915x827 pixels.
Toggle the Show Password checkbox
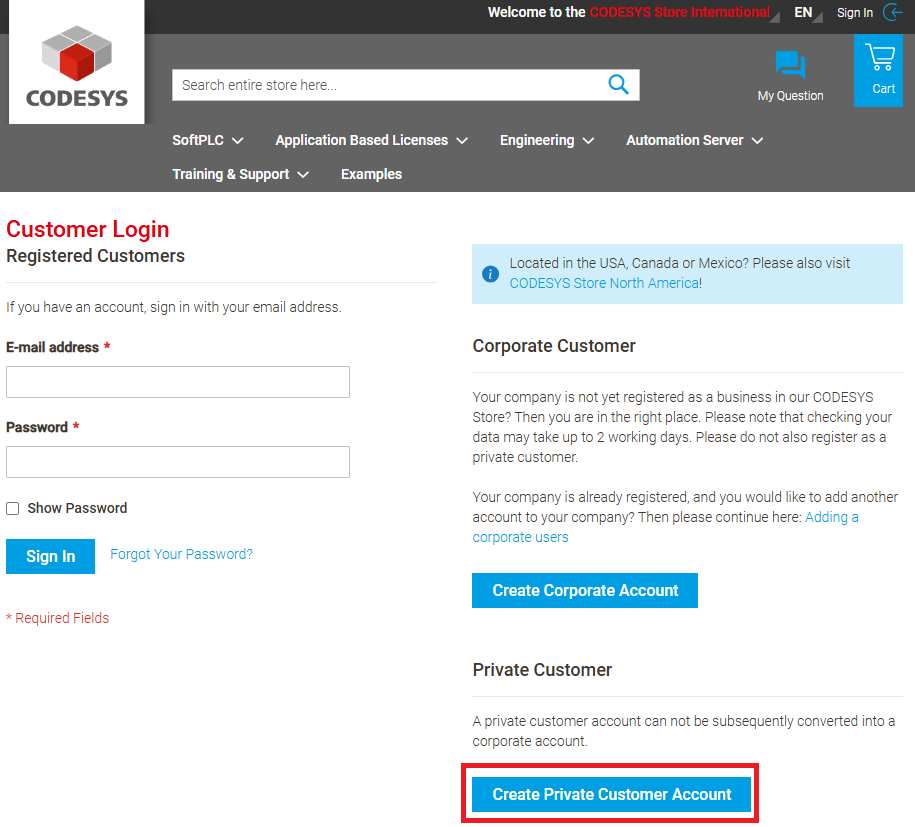point(13,508)
